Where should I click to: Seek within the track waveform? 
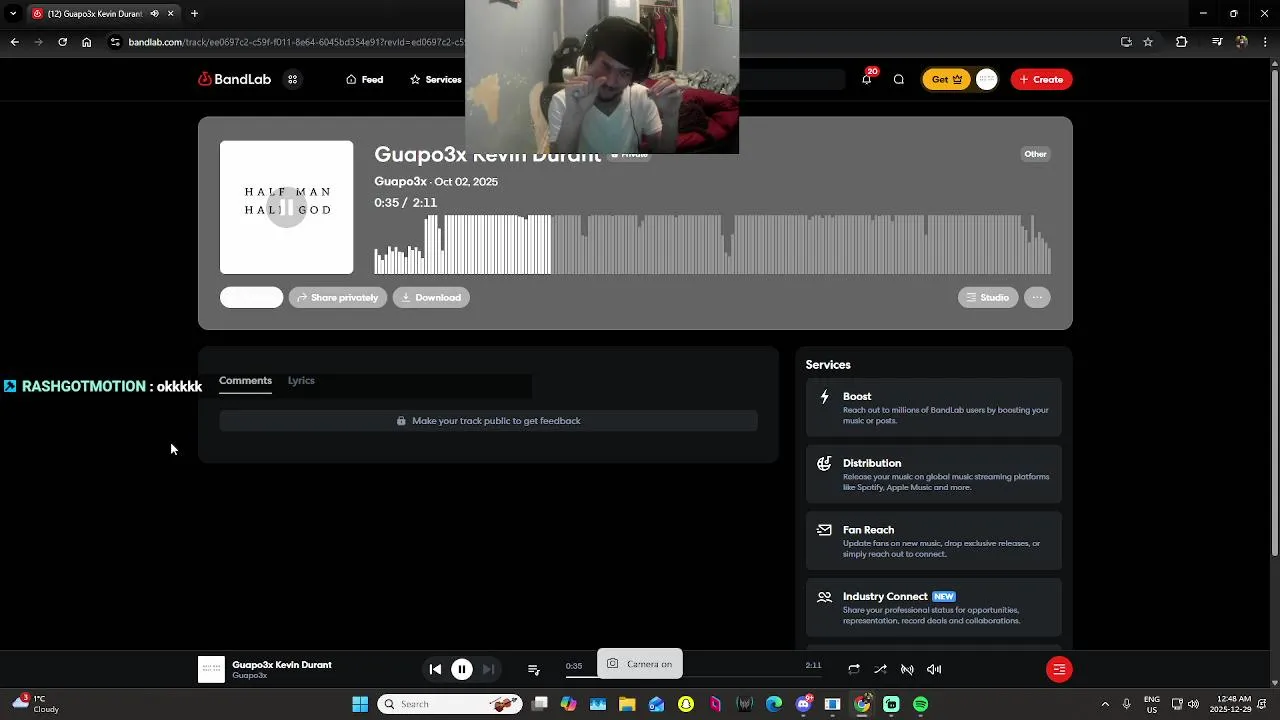(x=712, y=244)
